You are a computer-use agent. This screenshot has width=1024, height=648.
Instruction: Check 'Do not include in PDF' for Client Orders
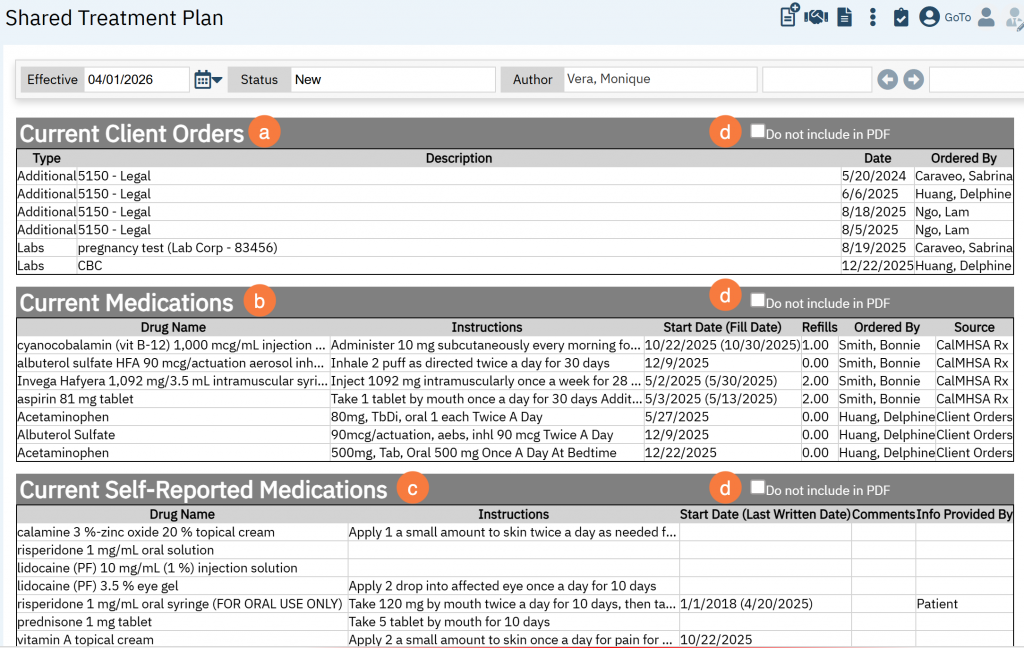[x=757, y=132]
